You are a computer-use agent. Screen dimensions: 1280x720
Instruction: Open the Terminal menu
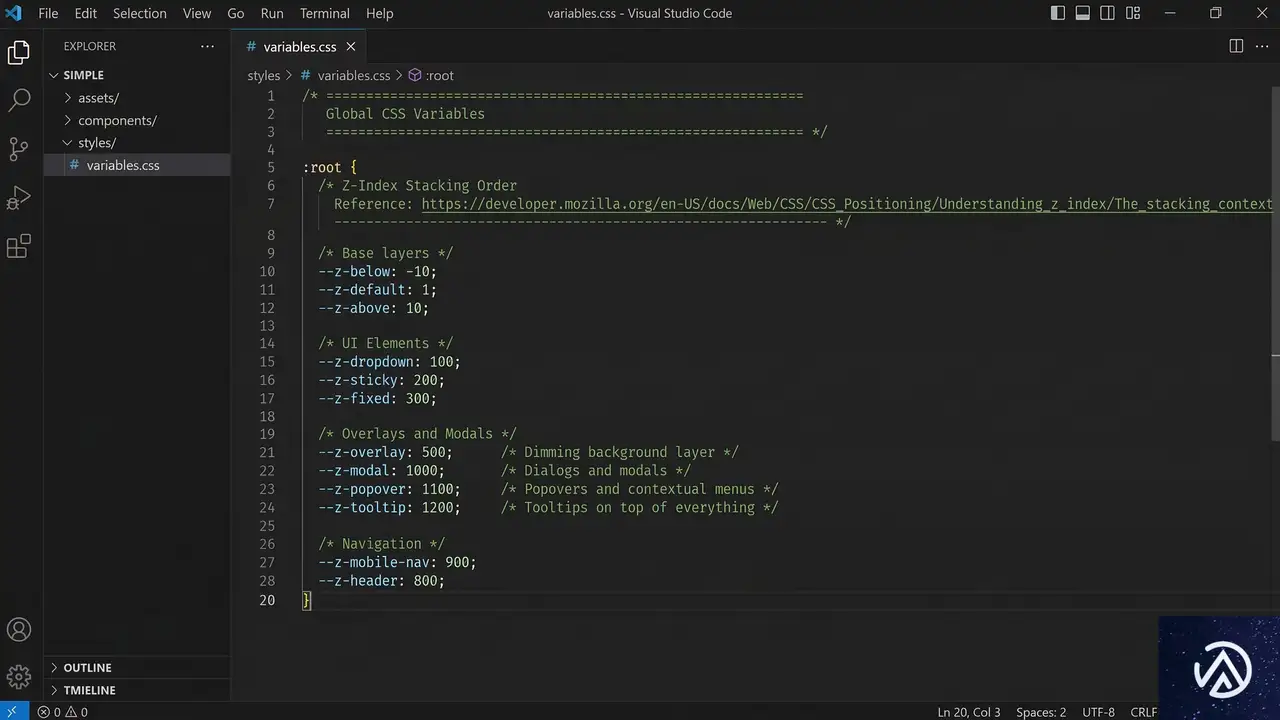coord(325,13)
